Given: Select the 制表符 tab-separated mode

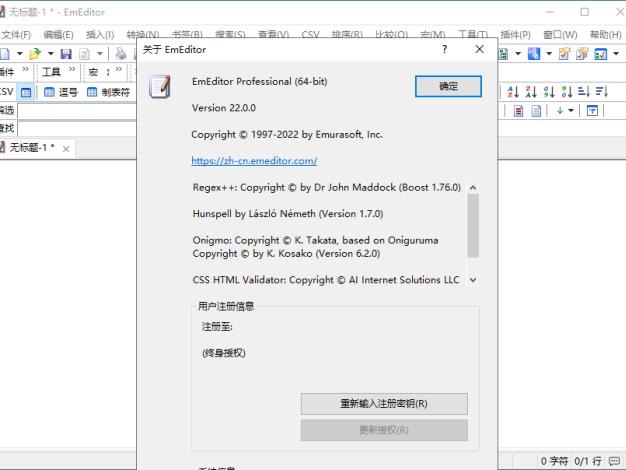Looking at the screenshot, I should [x=108, y=93].
